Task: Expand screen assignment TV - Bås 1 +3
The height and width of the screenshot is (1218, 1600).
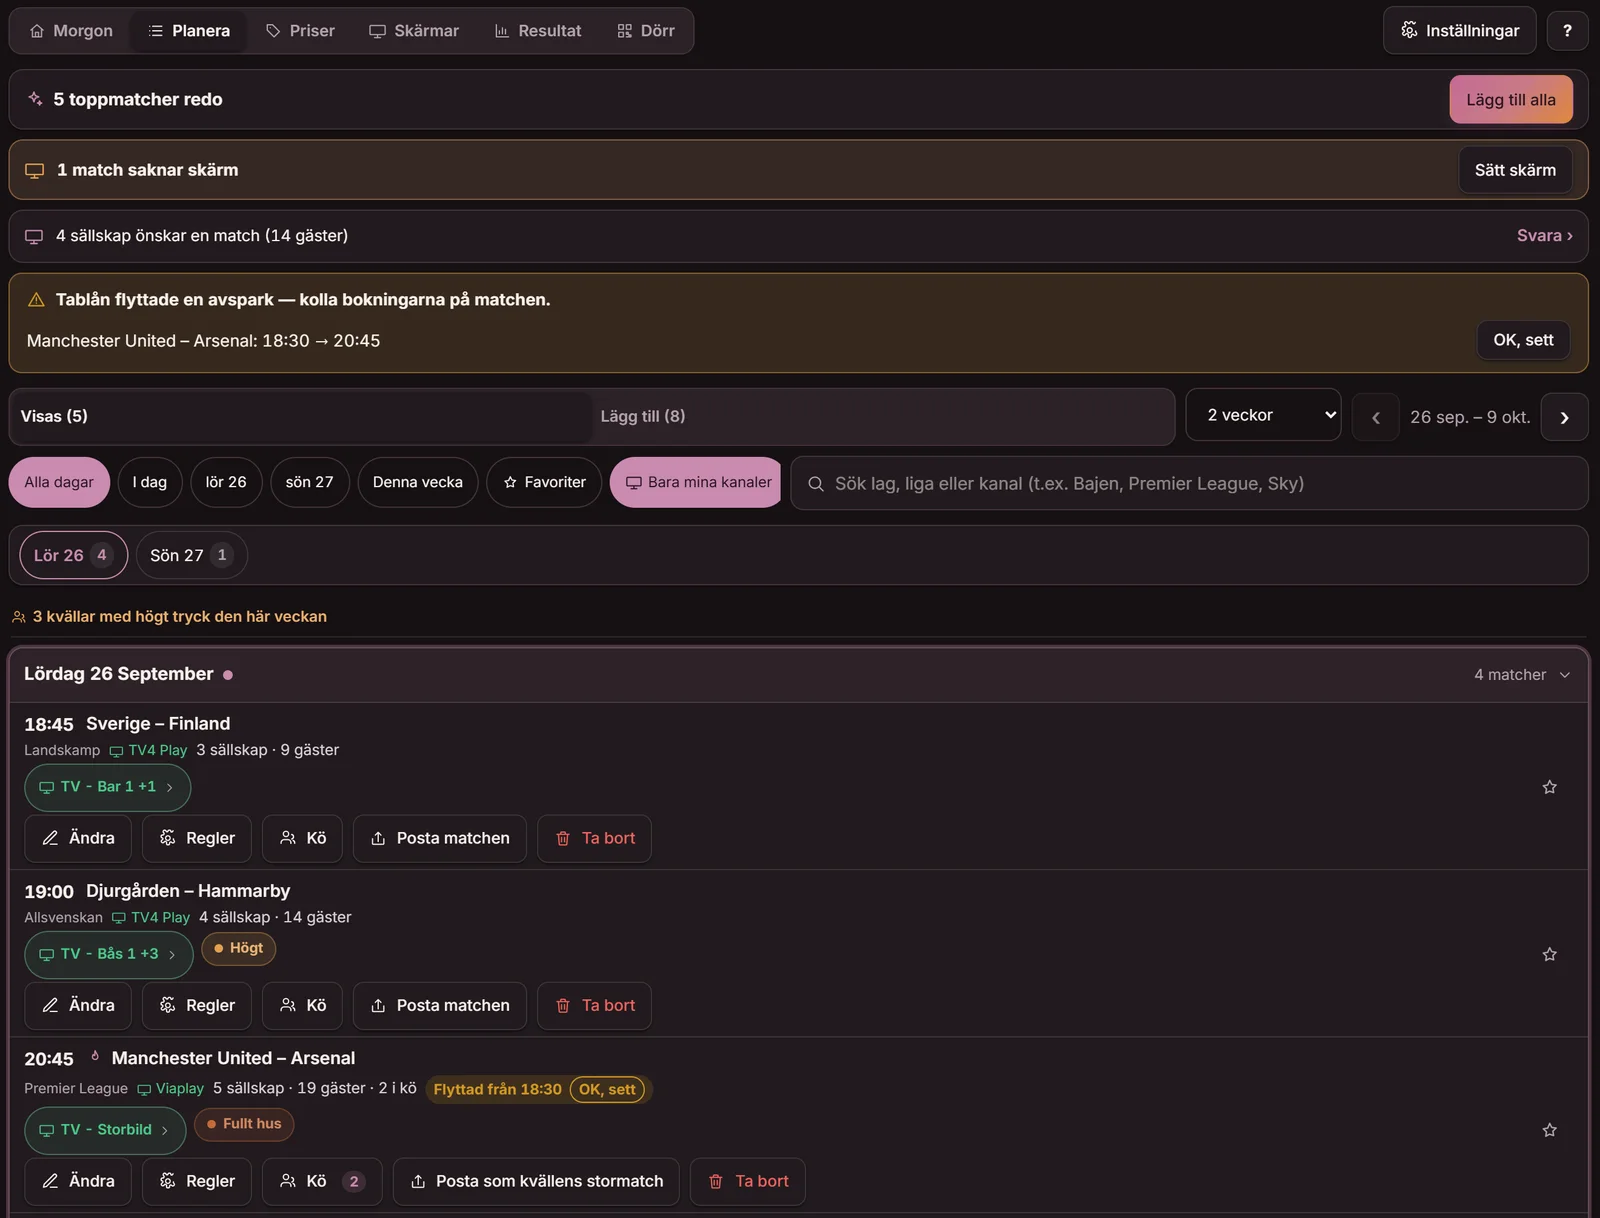Action: [109, 954]
